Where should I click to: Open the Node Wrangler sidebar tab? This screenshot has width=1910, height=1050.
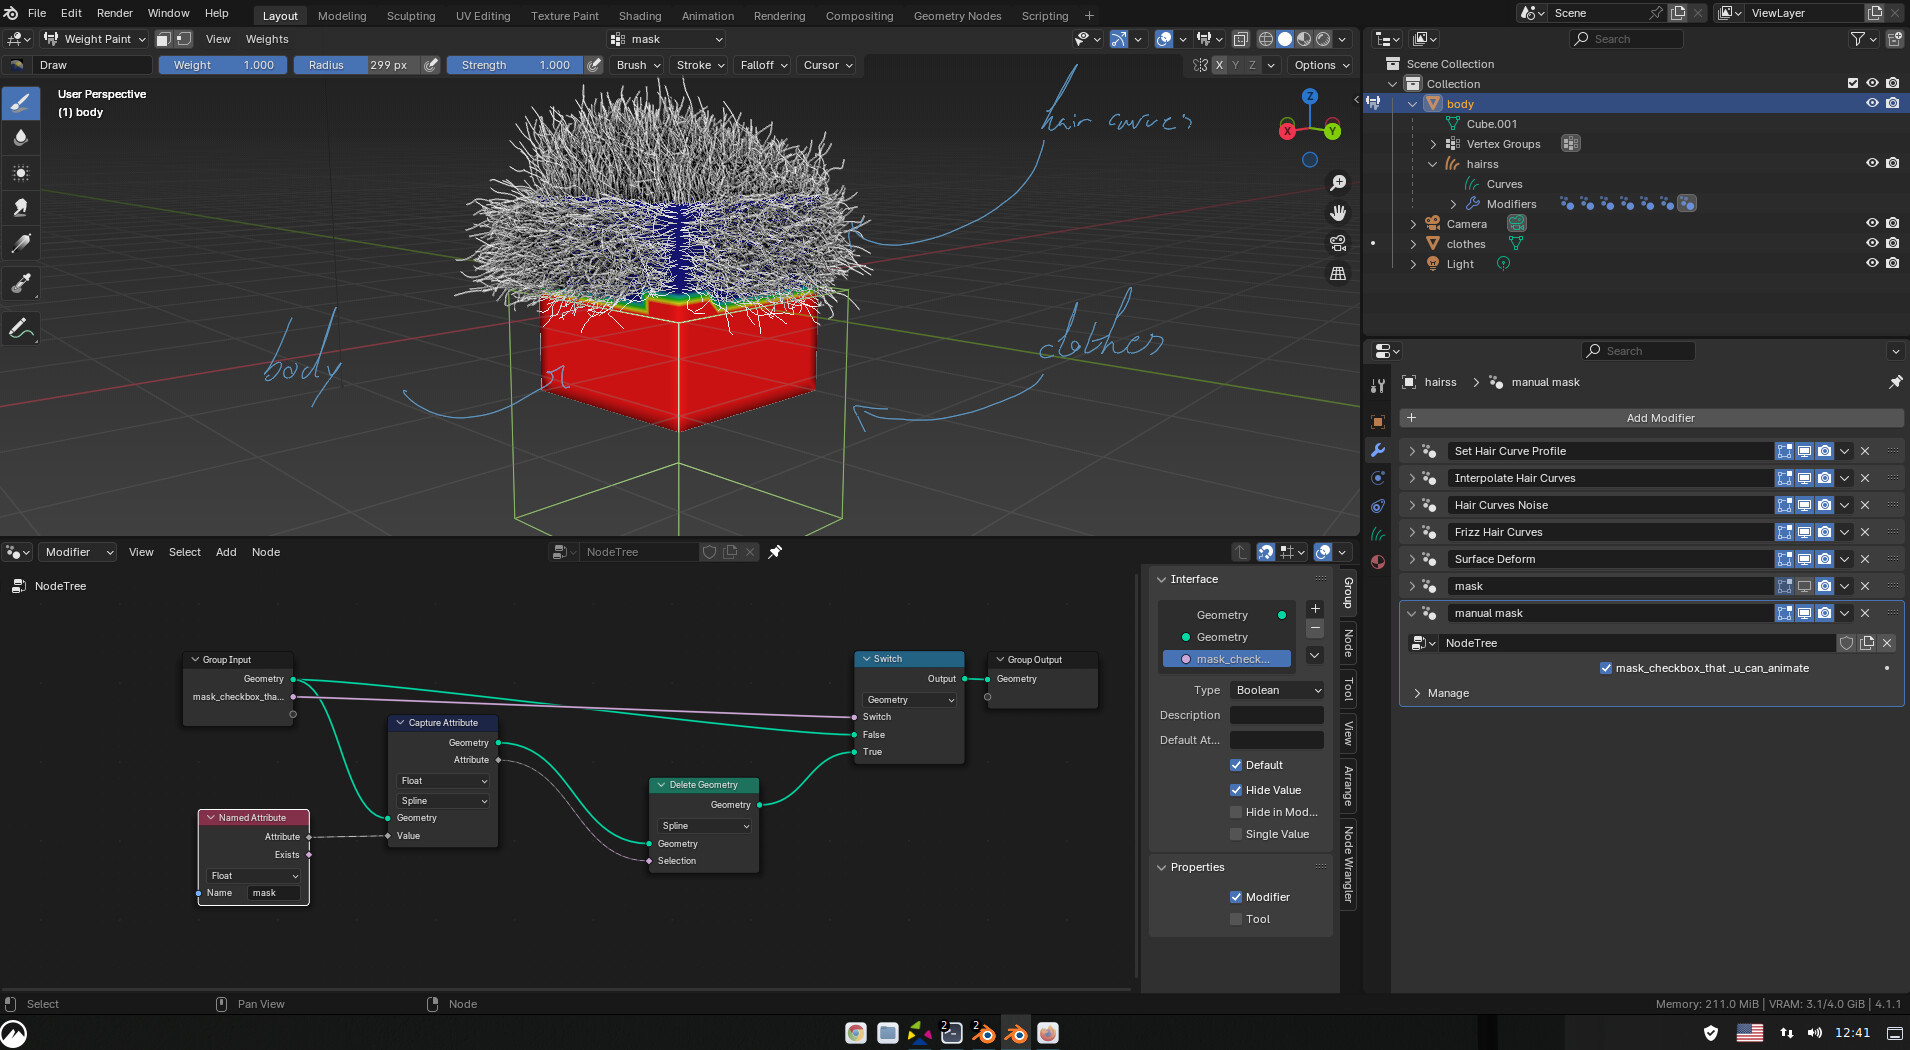(x=1348, y=864)
